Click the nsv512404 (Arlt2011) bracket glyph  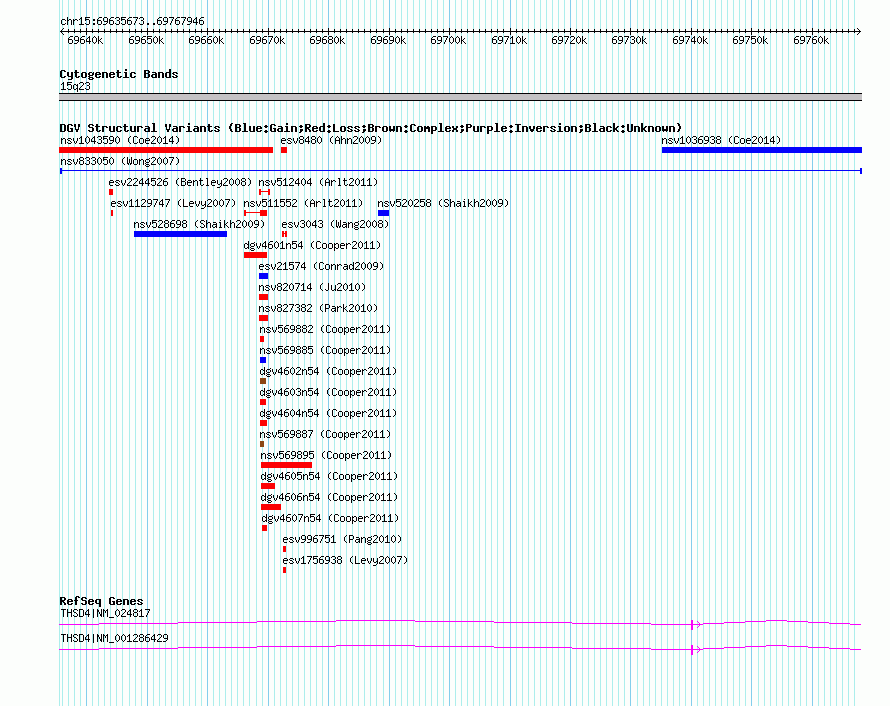tap(265, 192)
